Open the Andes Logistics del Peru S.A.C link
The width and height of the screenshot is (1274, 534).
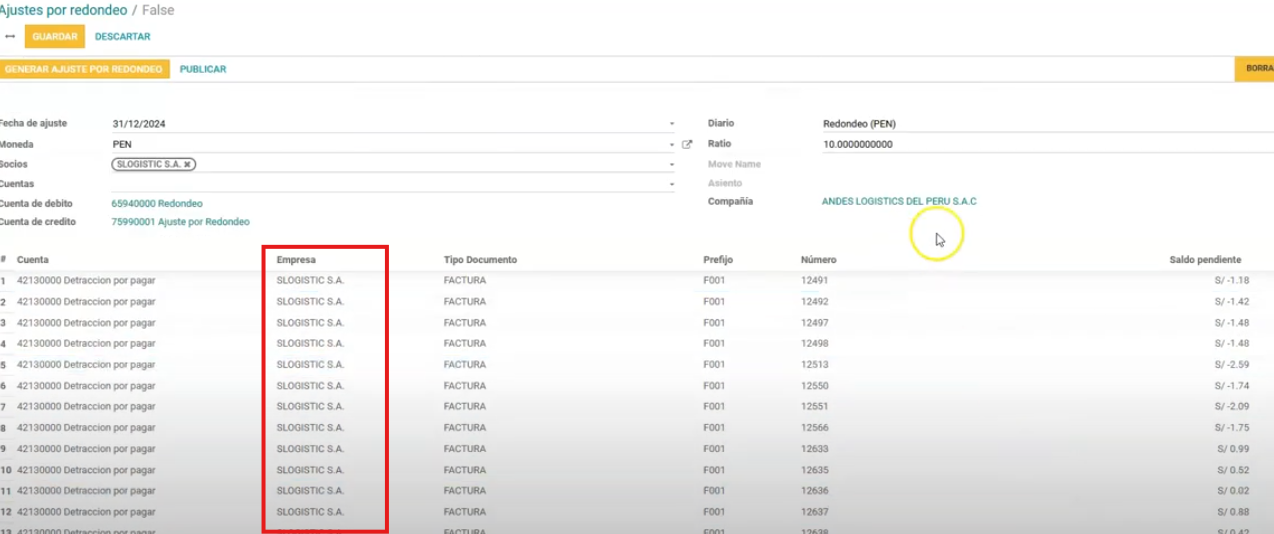[x=898, y=202]
